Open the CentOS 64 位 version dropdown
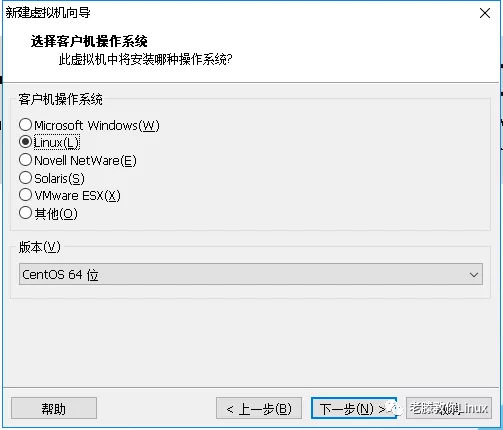 click(x=251, y=274)
